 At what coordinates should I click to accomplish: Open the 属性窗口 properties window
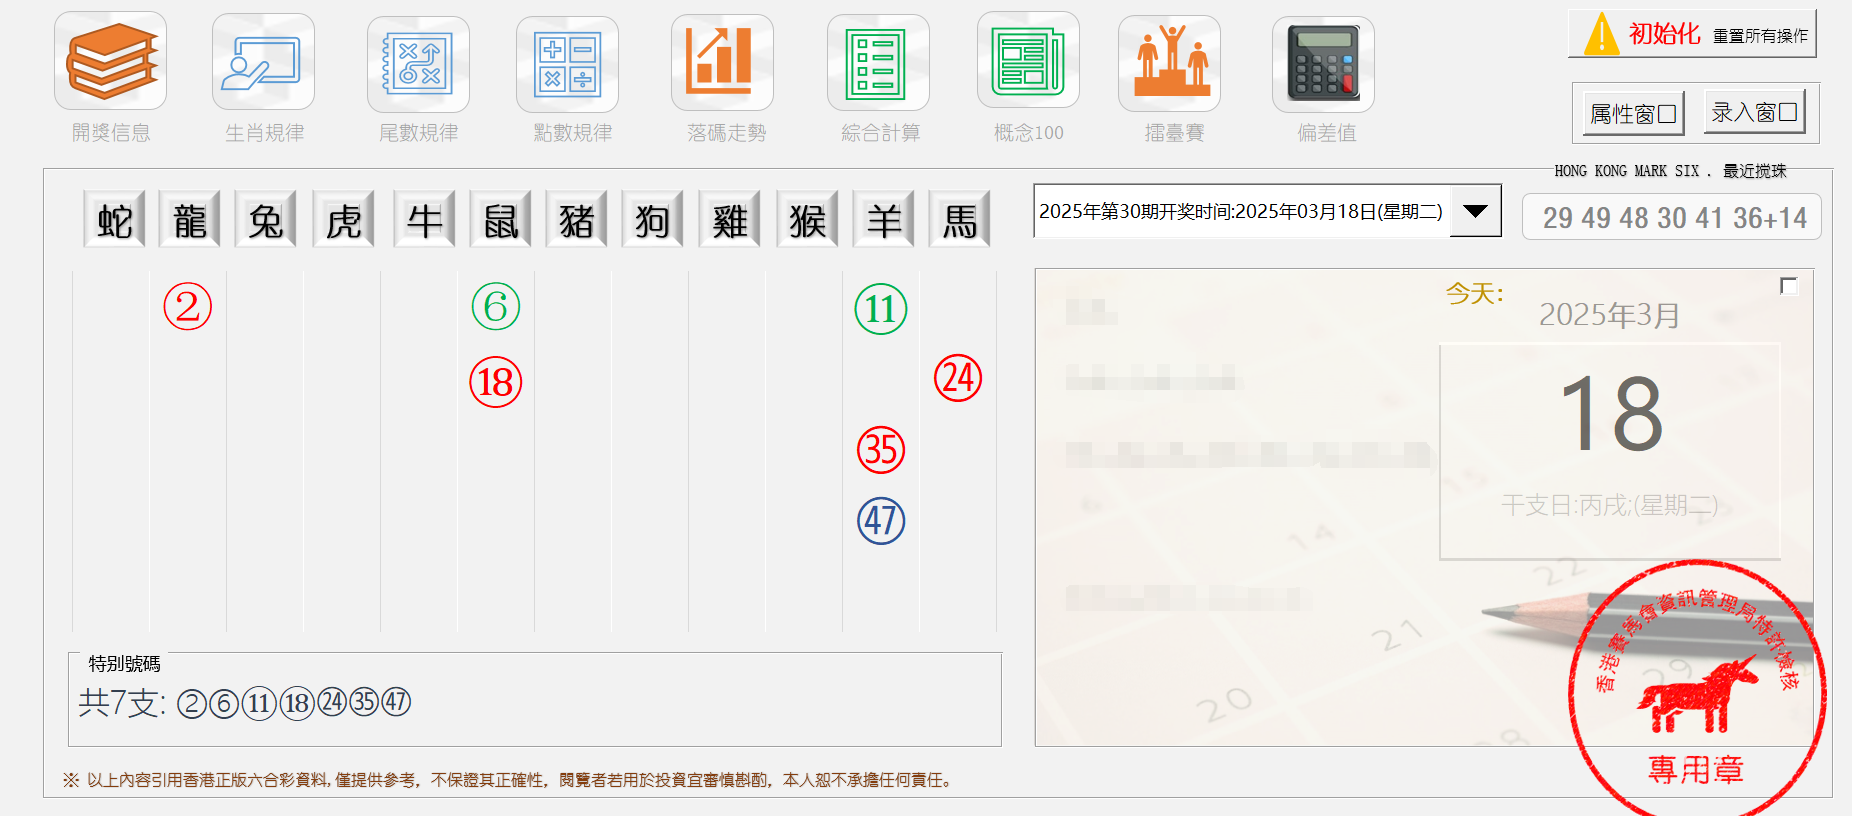pos(1633,114)
